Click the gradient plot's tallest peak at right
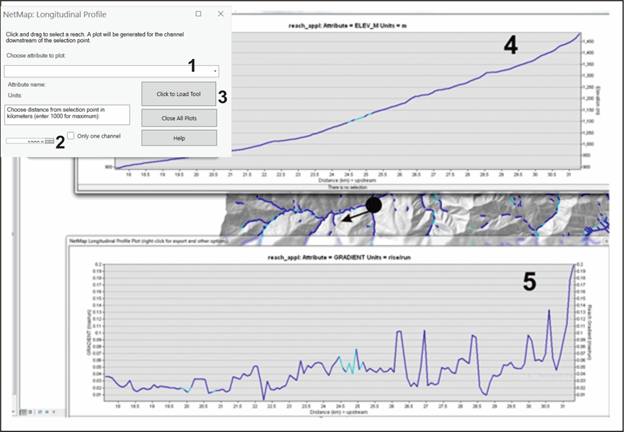This screenshot has width=624, height=432. coord(573,268)
